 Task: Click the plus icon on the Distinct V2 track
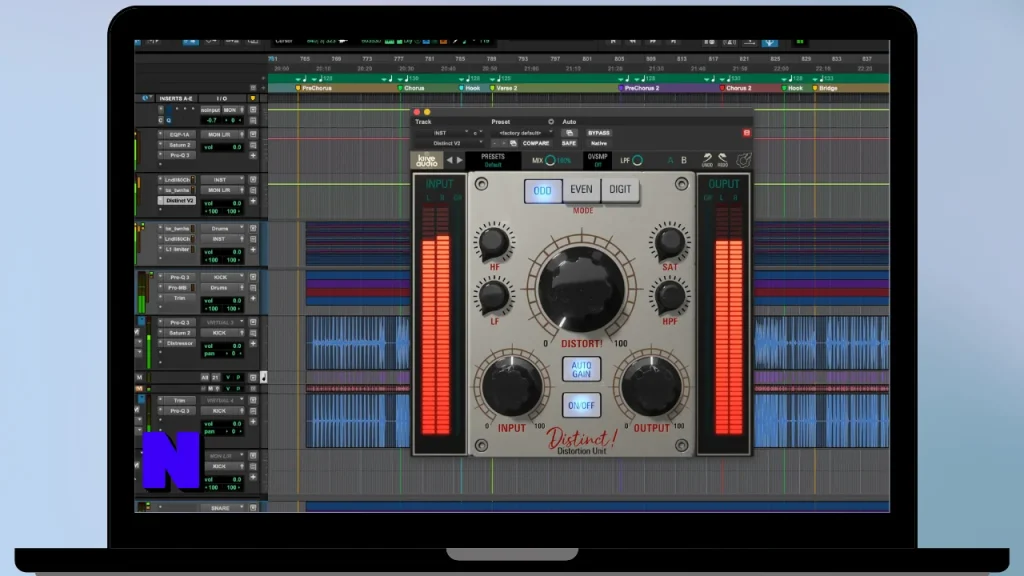click(x=253, y=200)
